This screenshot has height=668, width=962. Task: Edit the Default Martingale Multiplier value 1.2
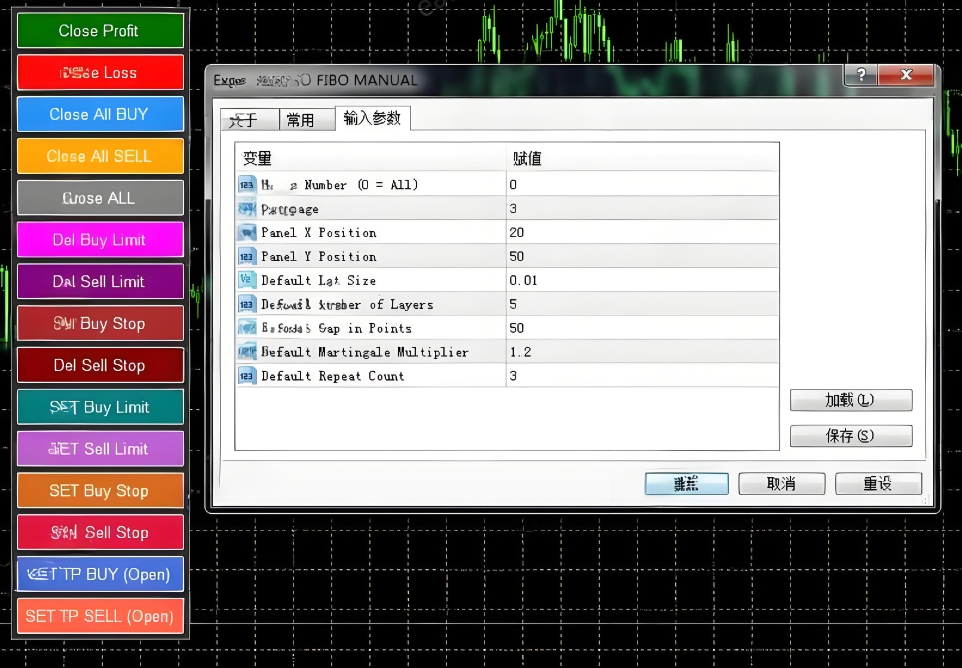point(640,352)
